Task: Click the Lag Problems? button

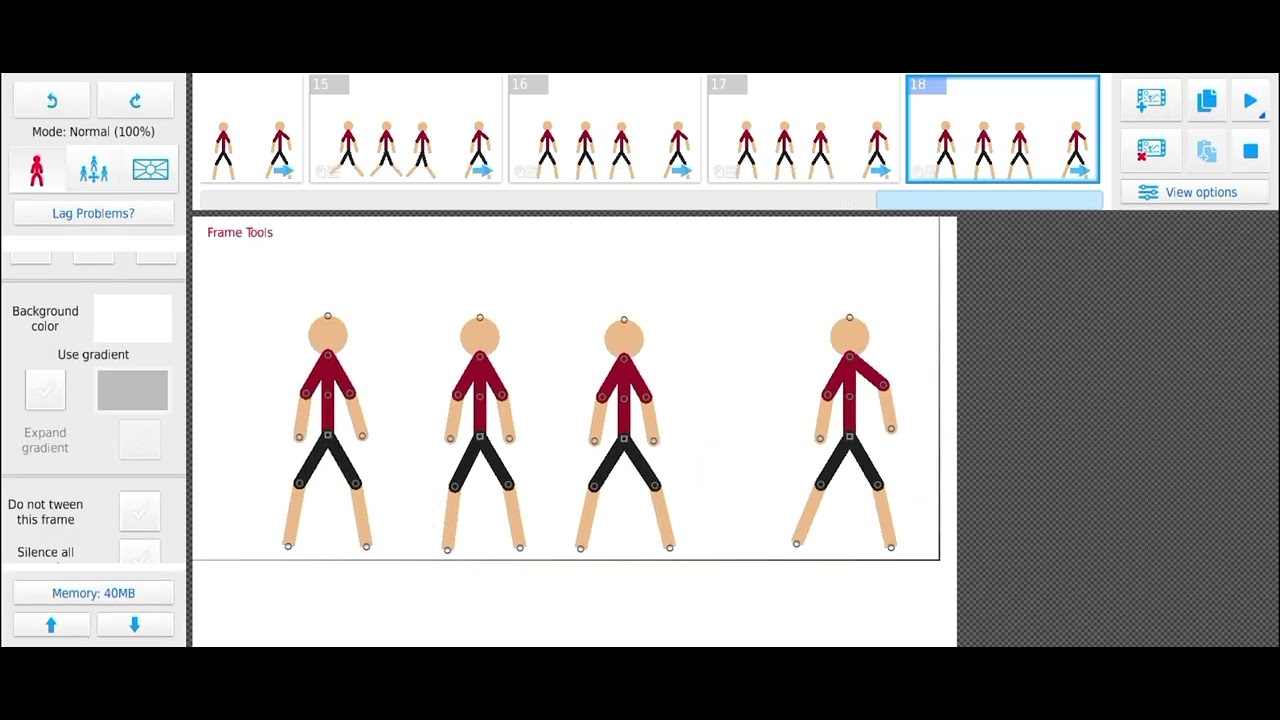Action: point(93,213)
